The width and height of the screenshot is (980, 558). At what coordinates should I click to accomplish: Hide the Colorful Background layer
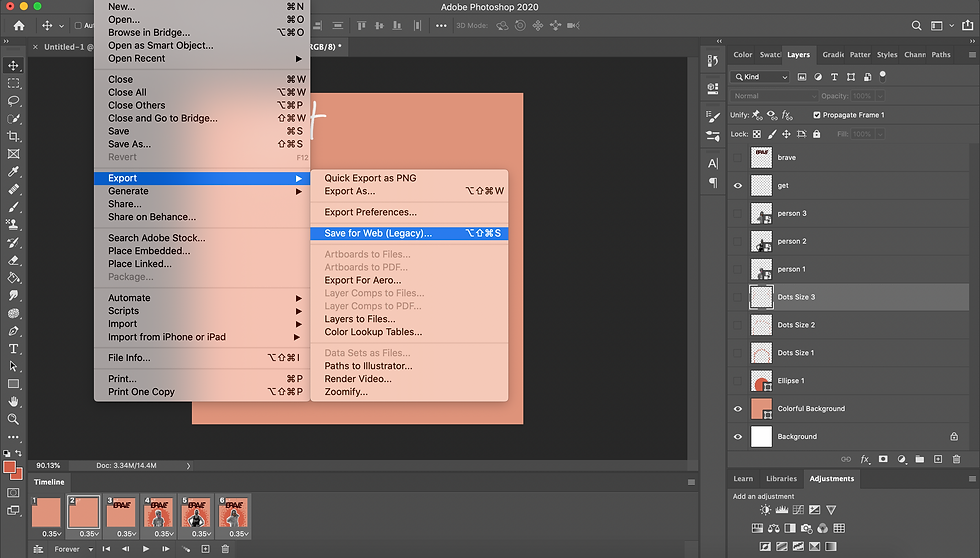pyautogui.click(x=738, y=409)
